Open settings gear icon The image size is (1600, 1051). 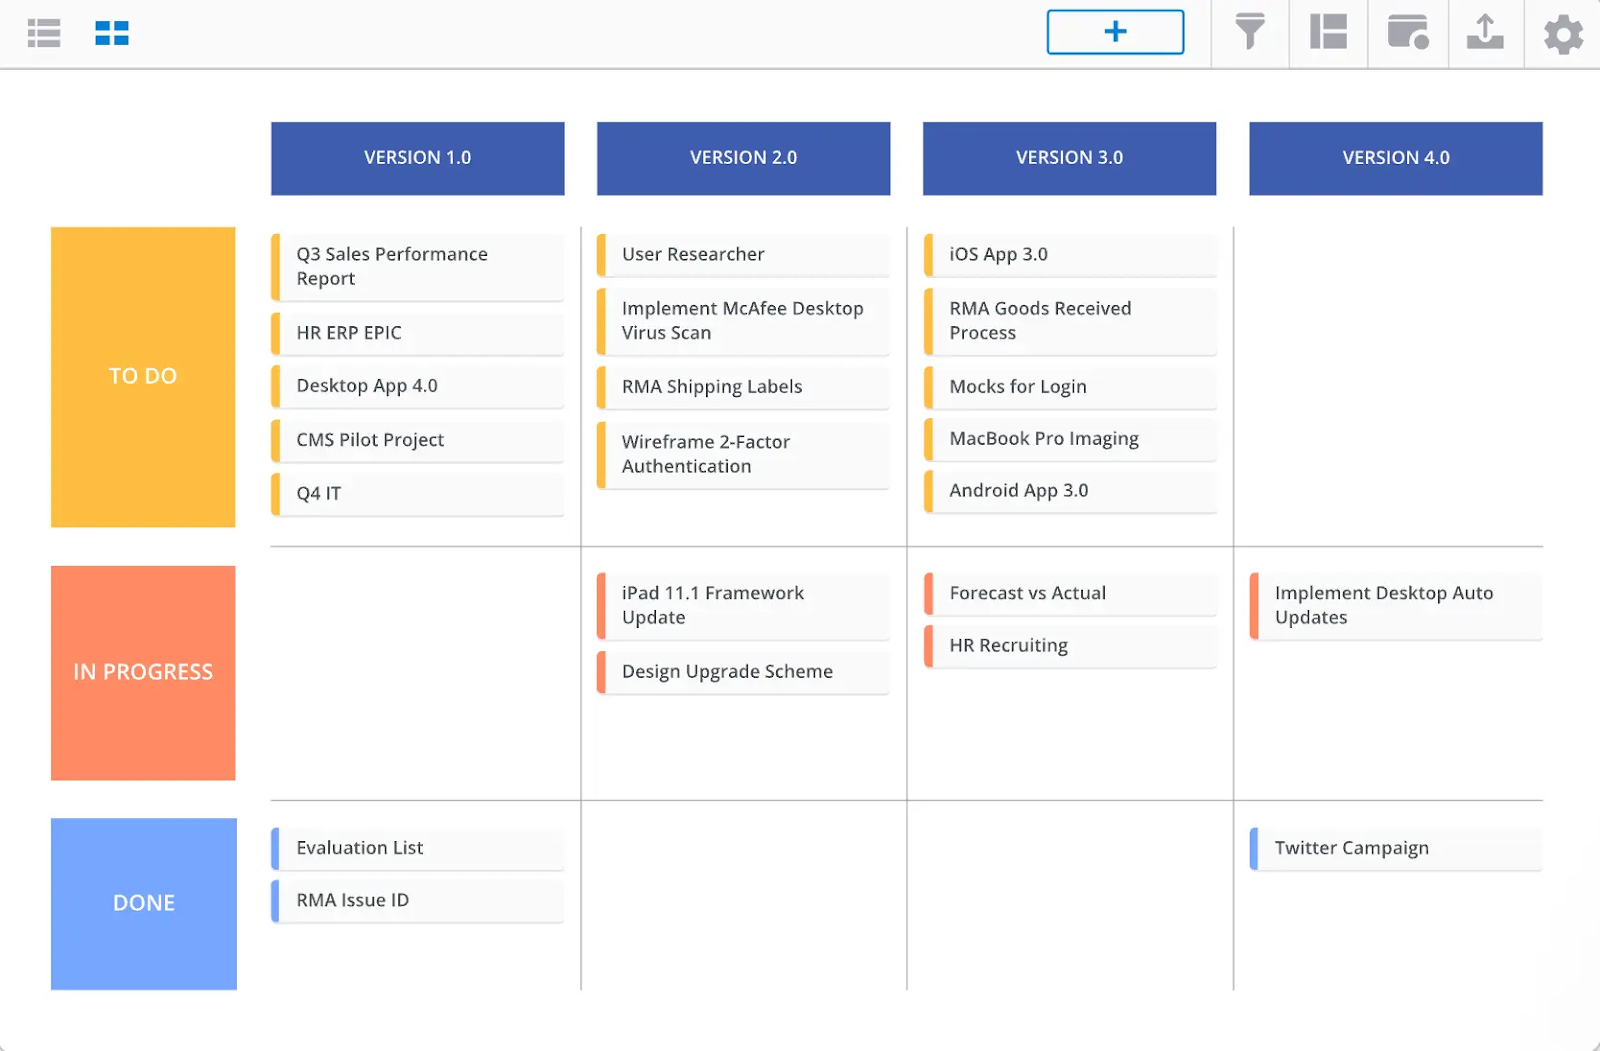(x=1563, y=34)
